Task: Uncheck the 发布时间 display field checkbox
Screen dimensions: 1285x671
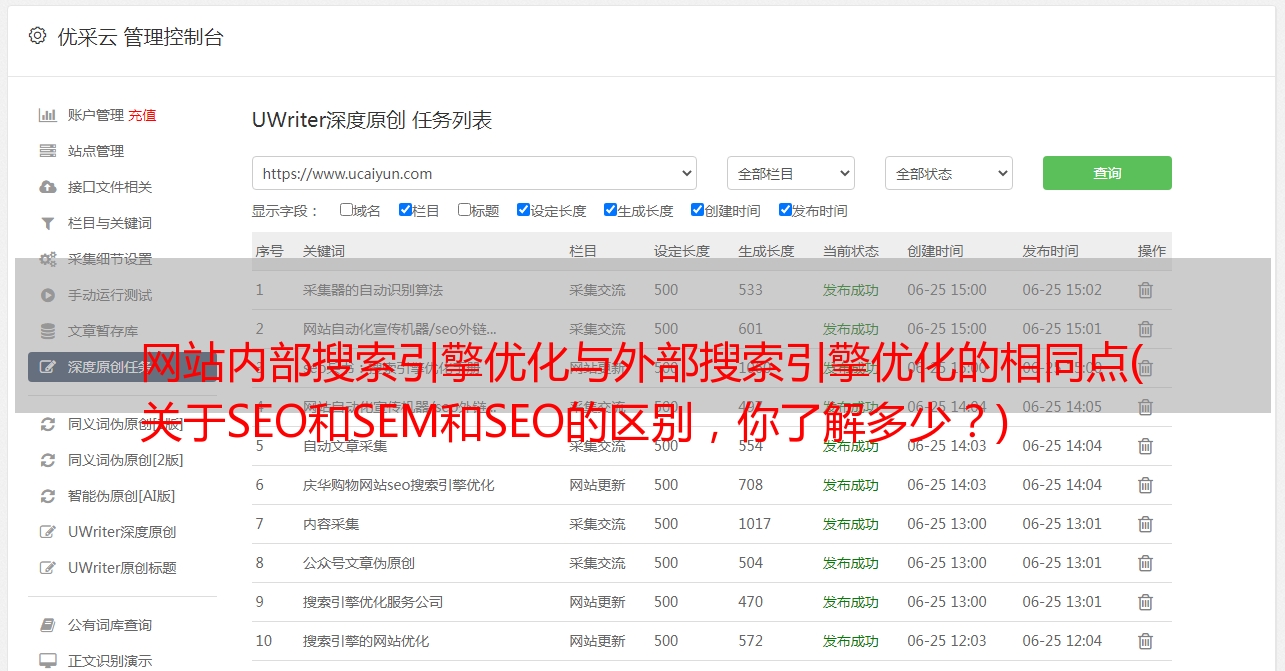Action: click(785, 210)
